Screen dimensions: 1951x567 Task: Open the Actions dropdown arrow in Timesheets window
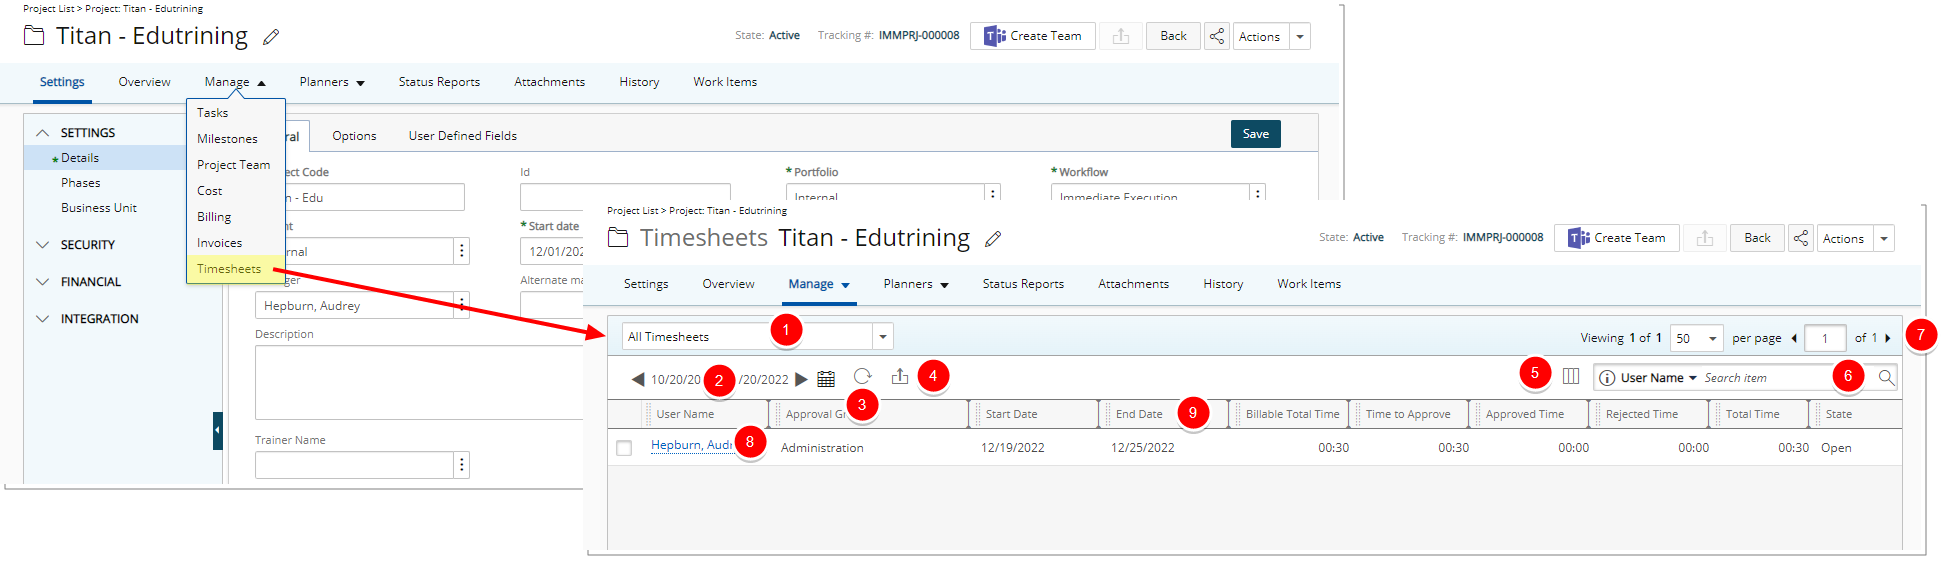[x=1884, y=238]
